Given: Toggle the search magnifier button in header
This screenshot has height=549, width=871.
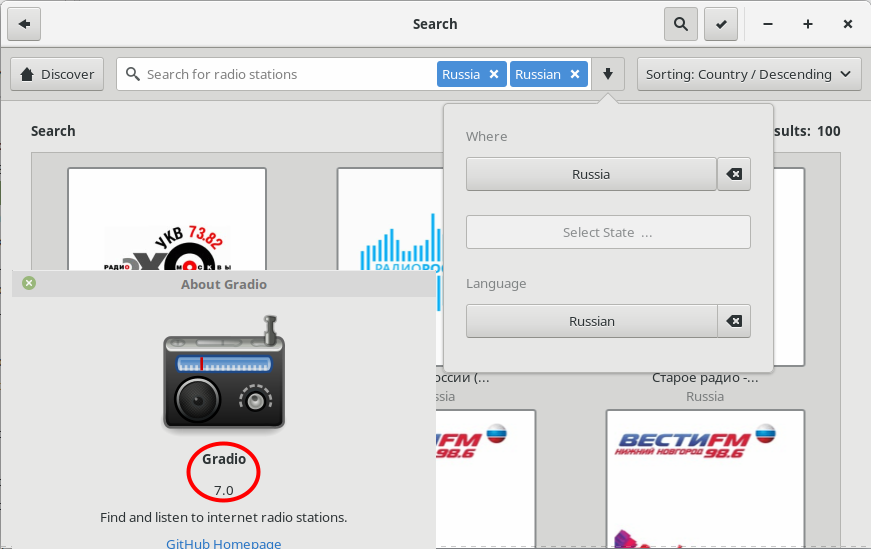Looking at the screenshot, I should (680, 24).
